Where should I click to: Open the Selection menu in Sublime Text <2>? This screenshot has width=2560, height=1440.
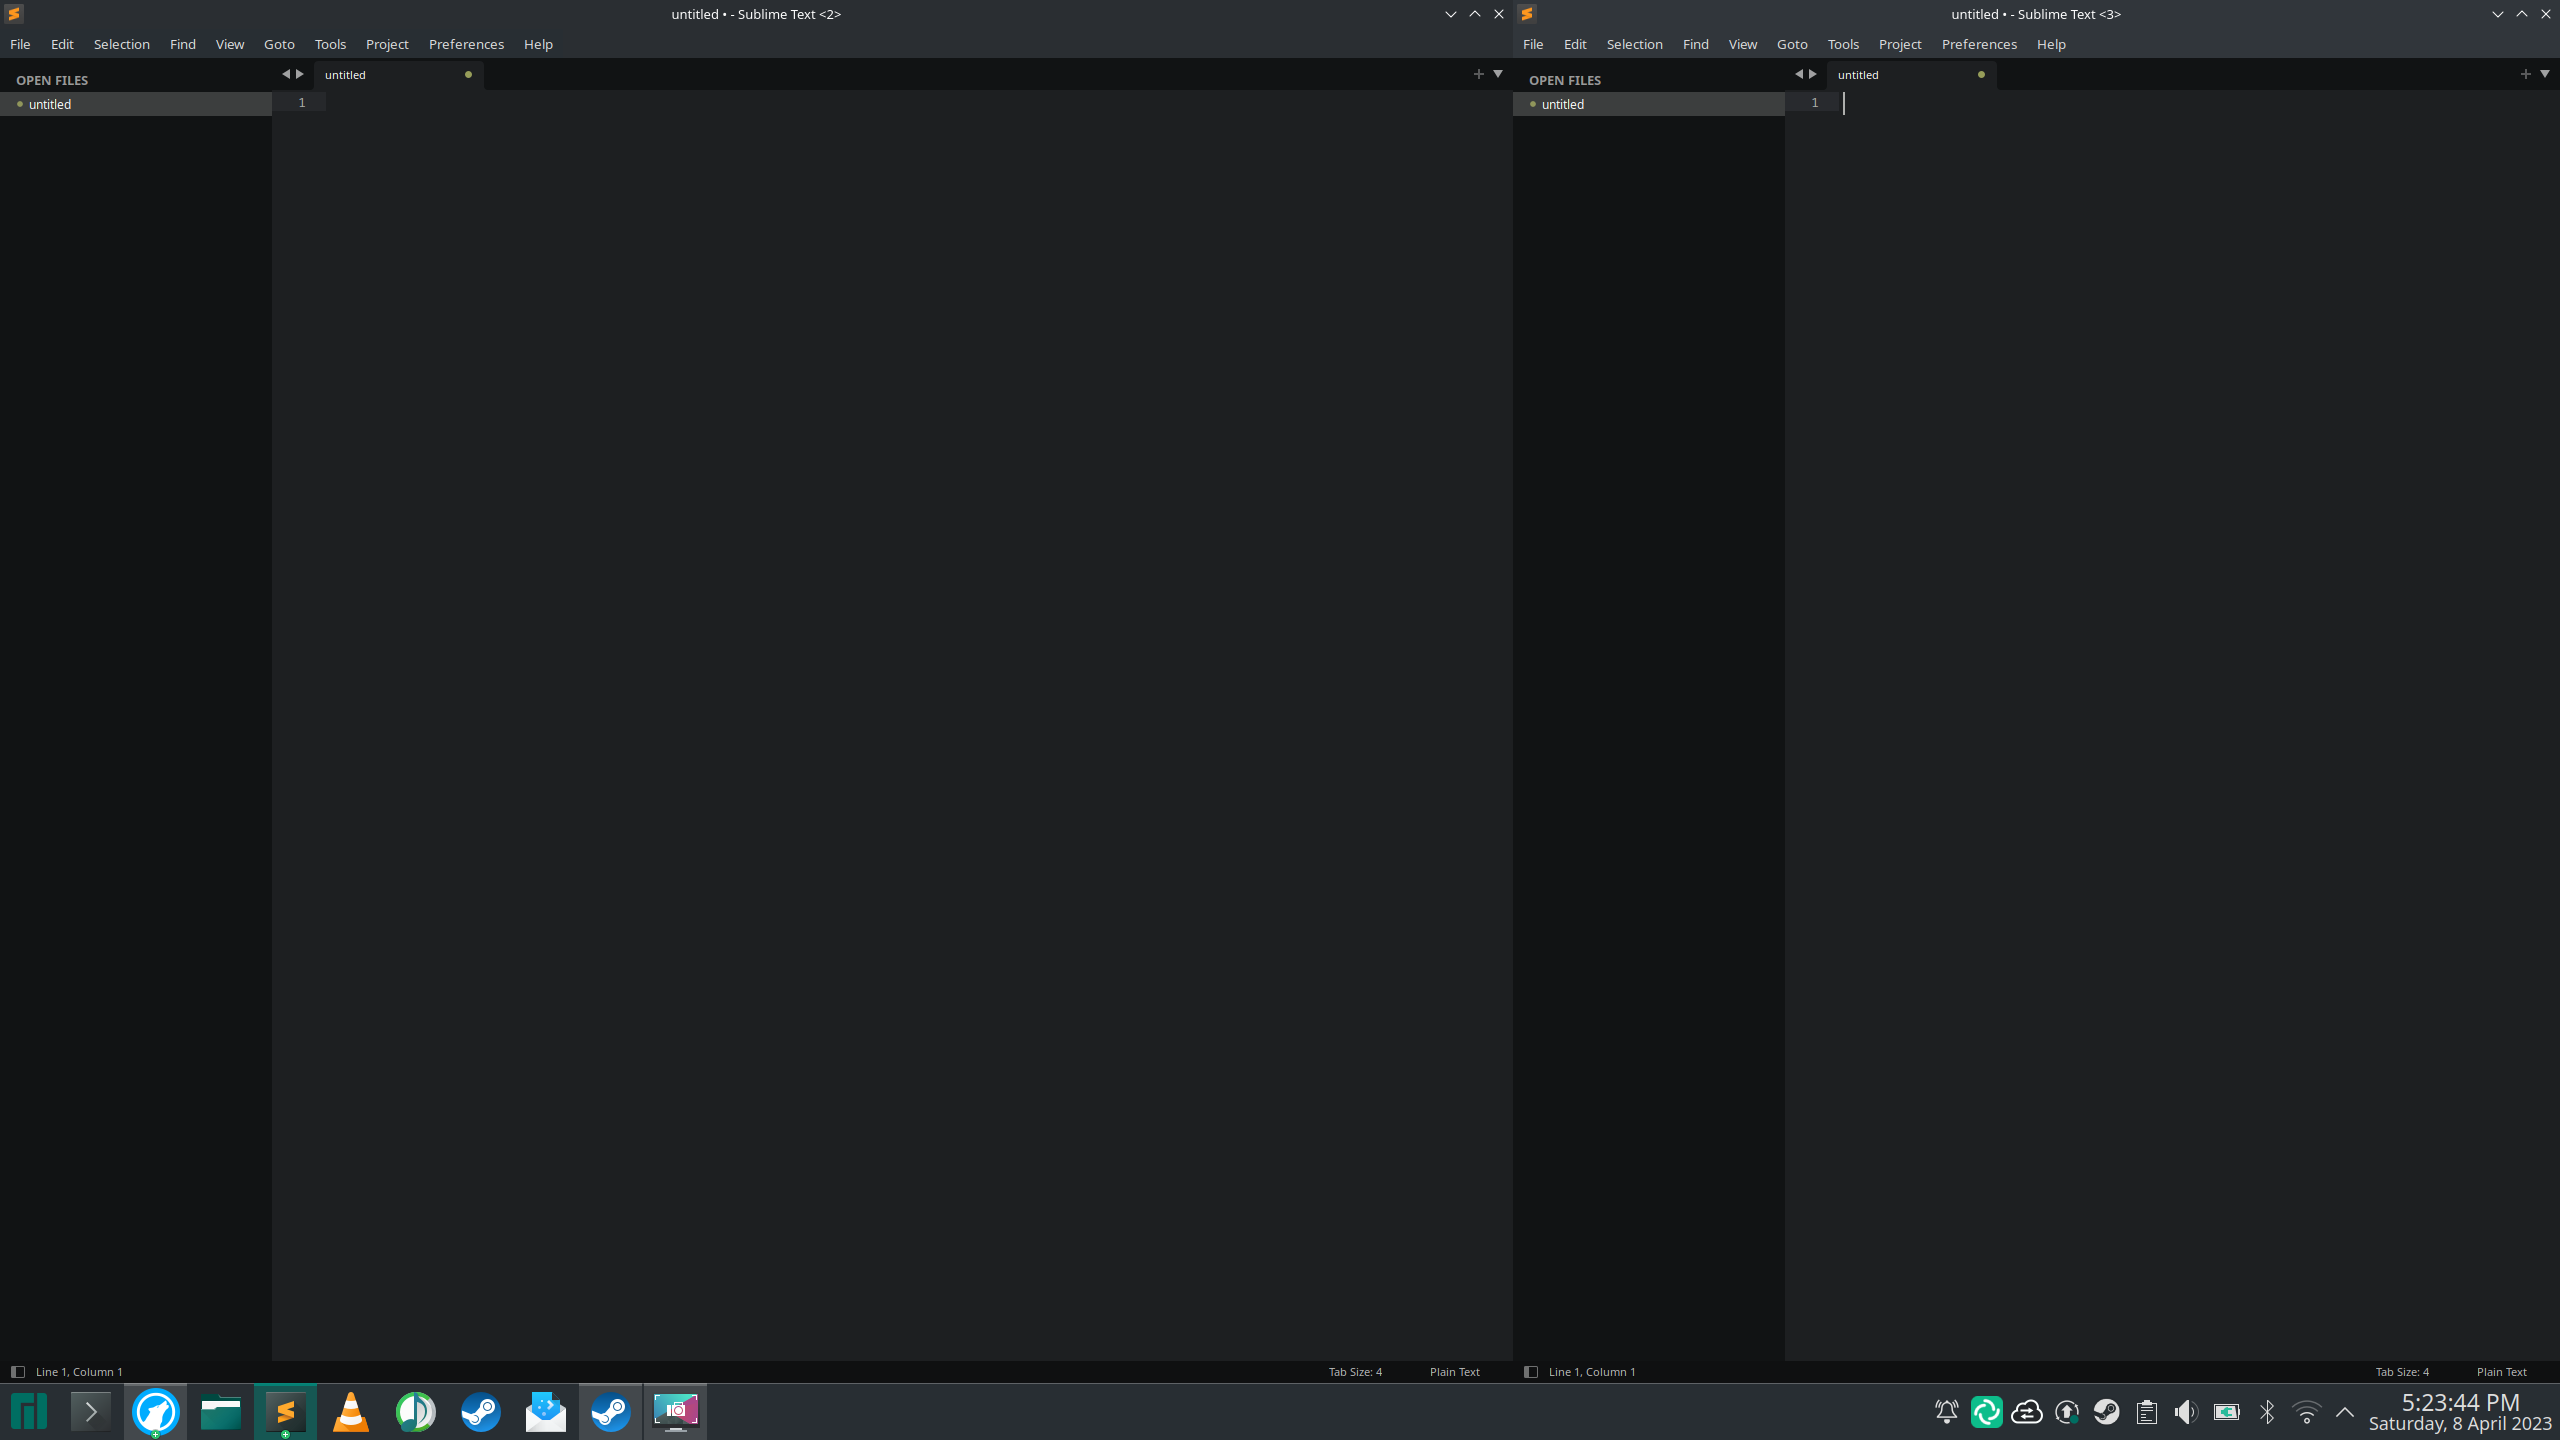(x=122, y=44)
